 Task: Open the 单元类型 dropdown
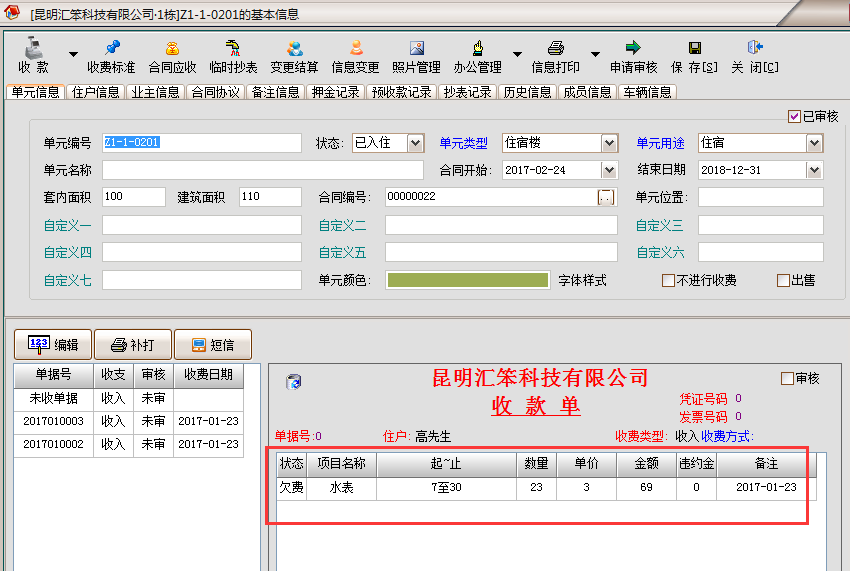[x=609, y=143]
